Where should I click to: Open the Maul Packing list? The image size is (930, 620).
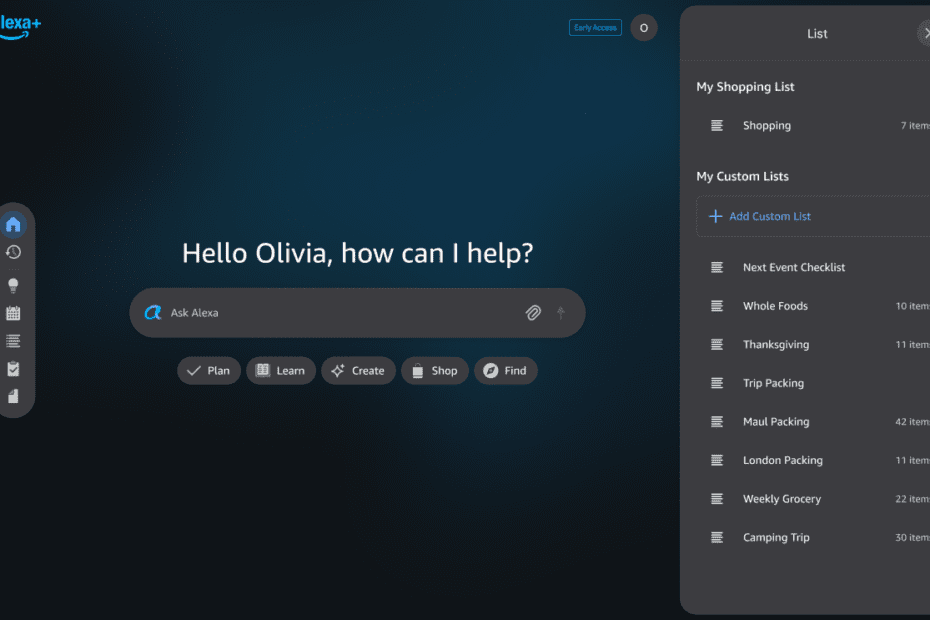pos(776,421)
